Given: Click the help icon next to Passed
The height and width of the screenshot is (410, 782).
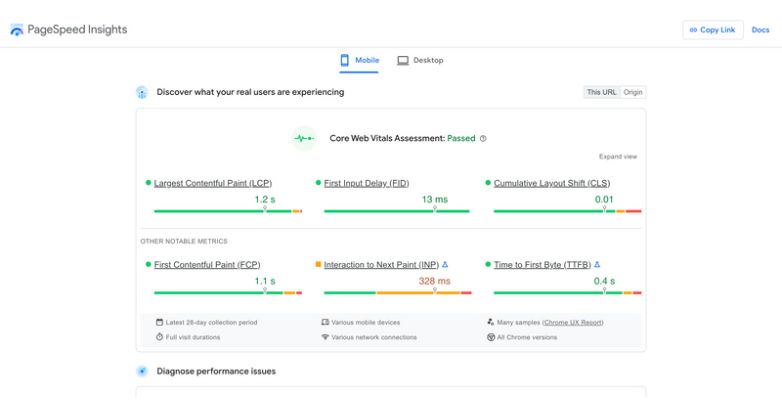Looking at the screenshot, I should coord(483,138).
